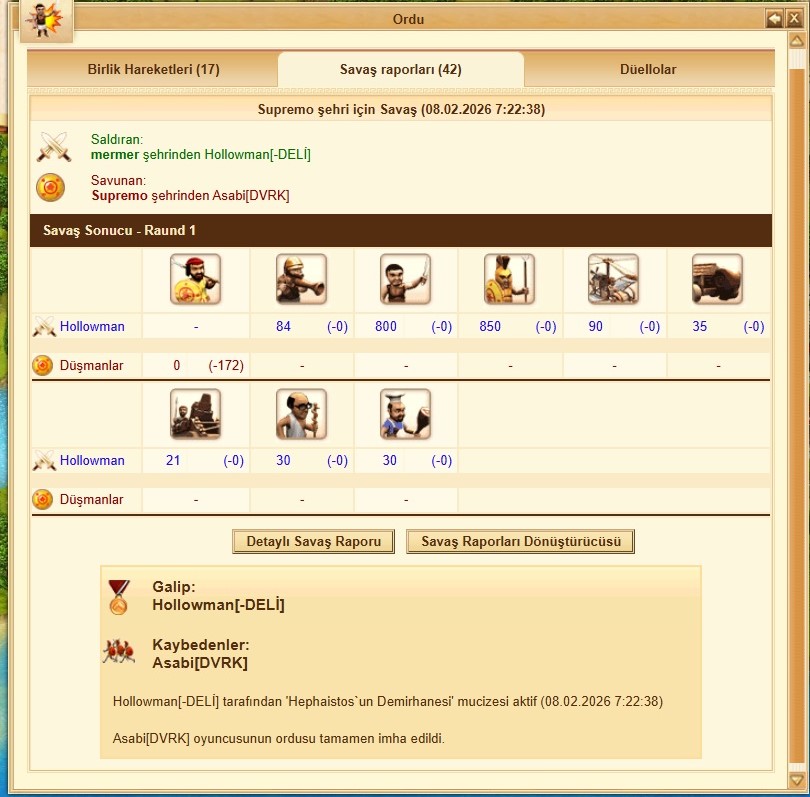Click the scrollbar down arrow
Image resolution: width=810 pixels, height=797 pixels.
point(797,779)
